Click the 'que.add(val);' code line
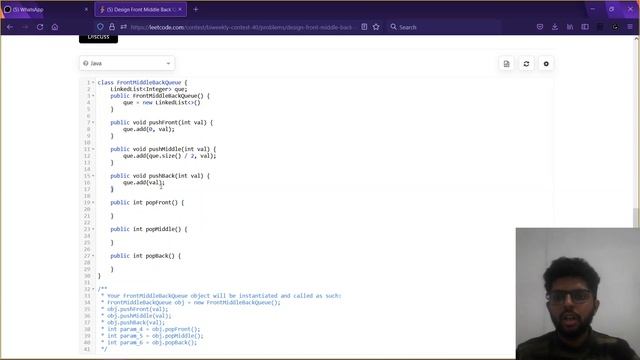Viewport: 640px width, 360px height. pos(144,182)
